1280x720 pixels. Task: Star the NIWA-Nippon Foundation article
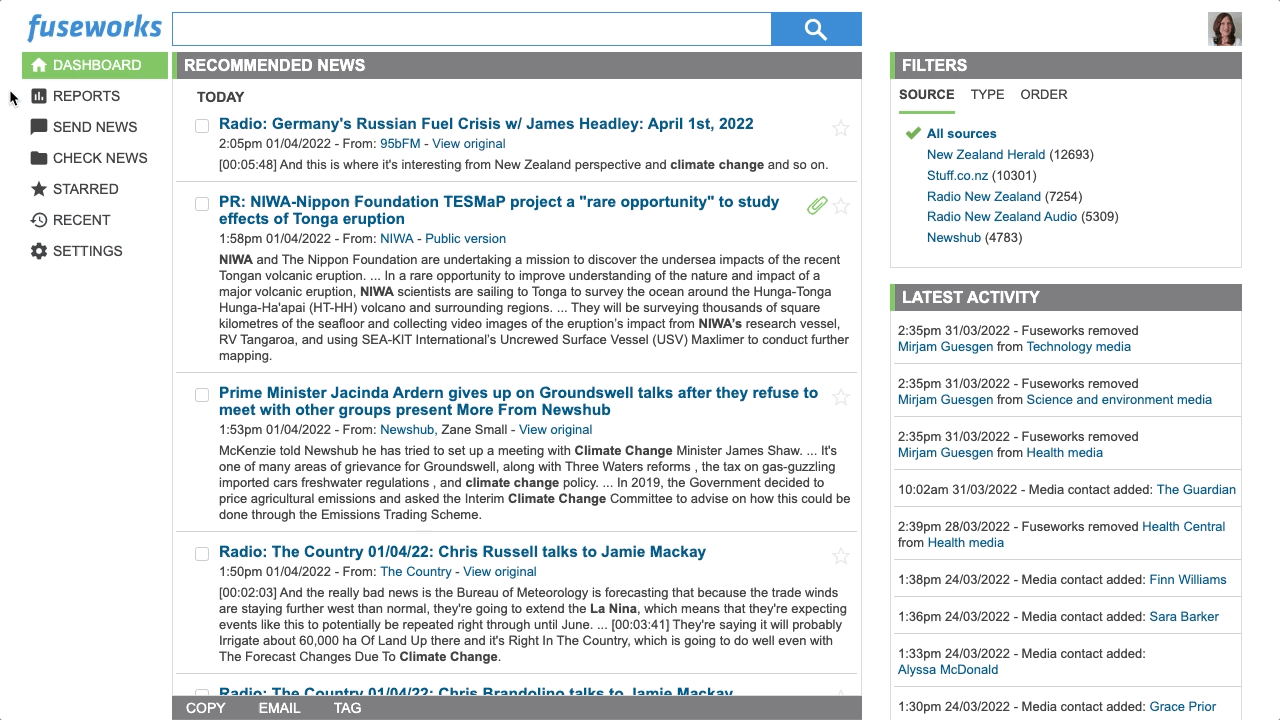[841, 206]
